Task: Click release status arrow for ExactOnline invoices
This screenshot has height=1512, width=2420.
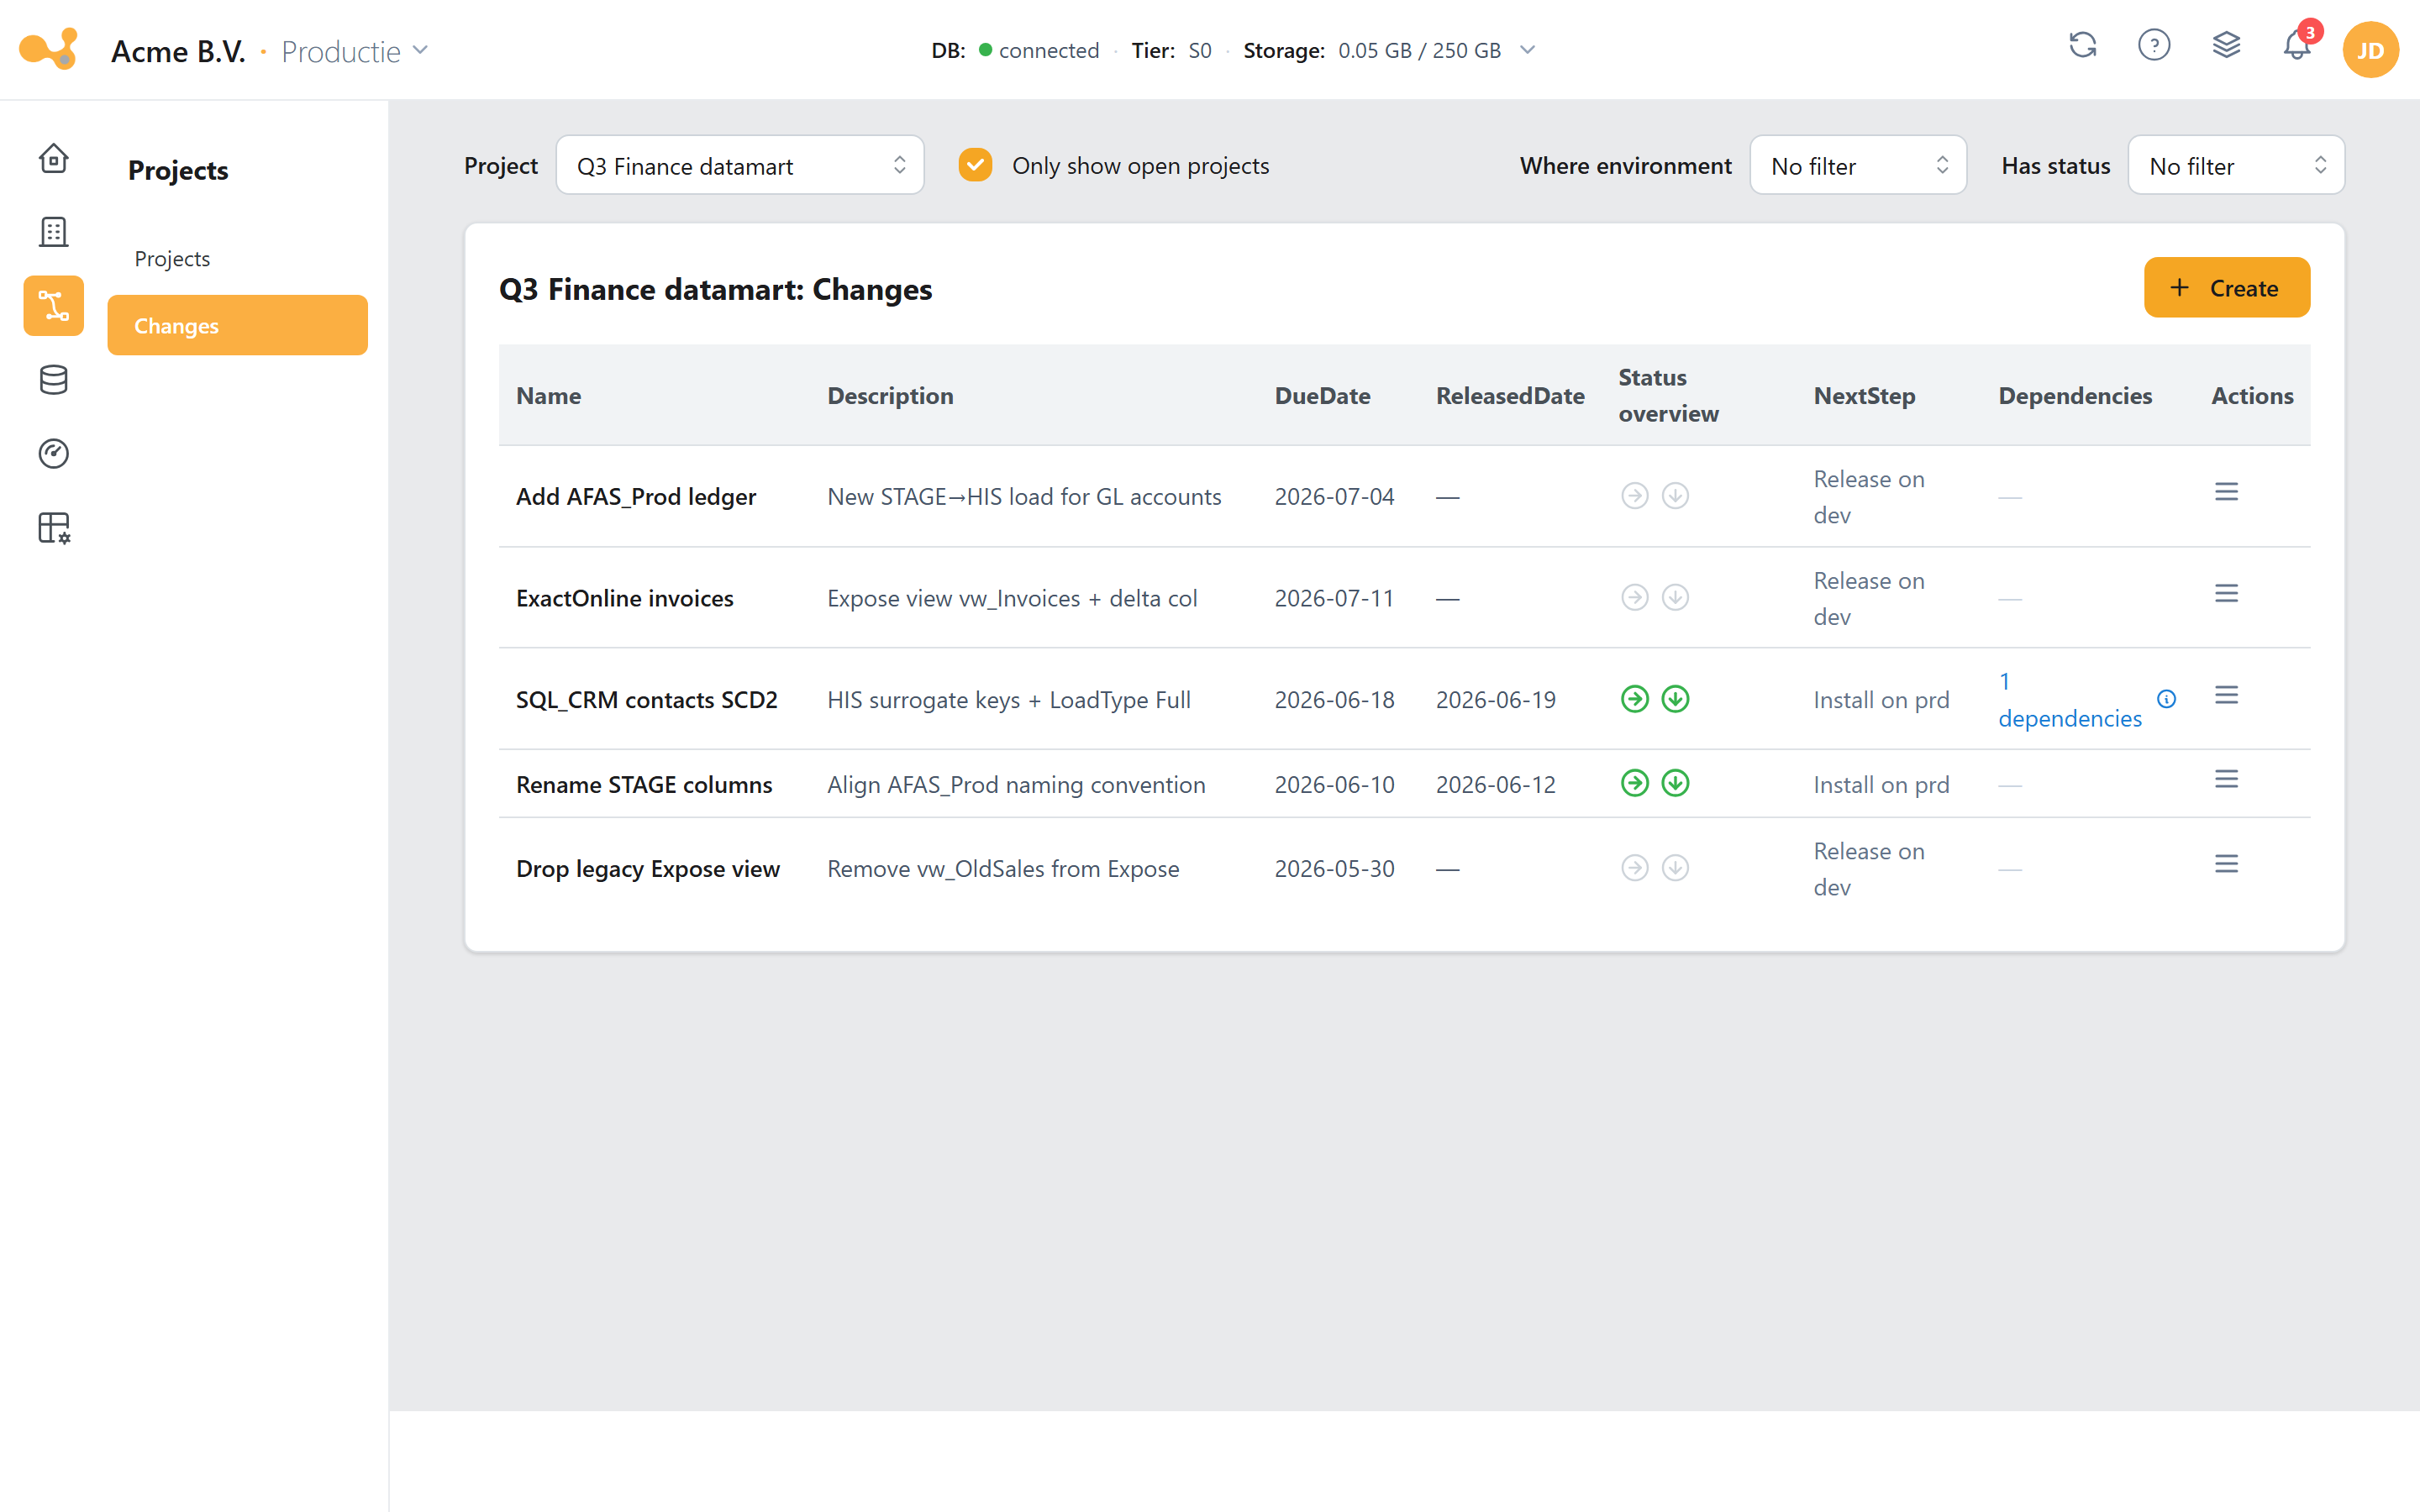Action: [x=1634, y=598]
